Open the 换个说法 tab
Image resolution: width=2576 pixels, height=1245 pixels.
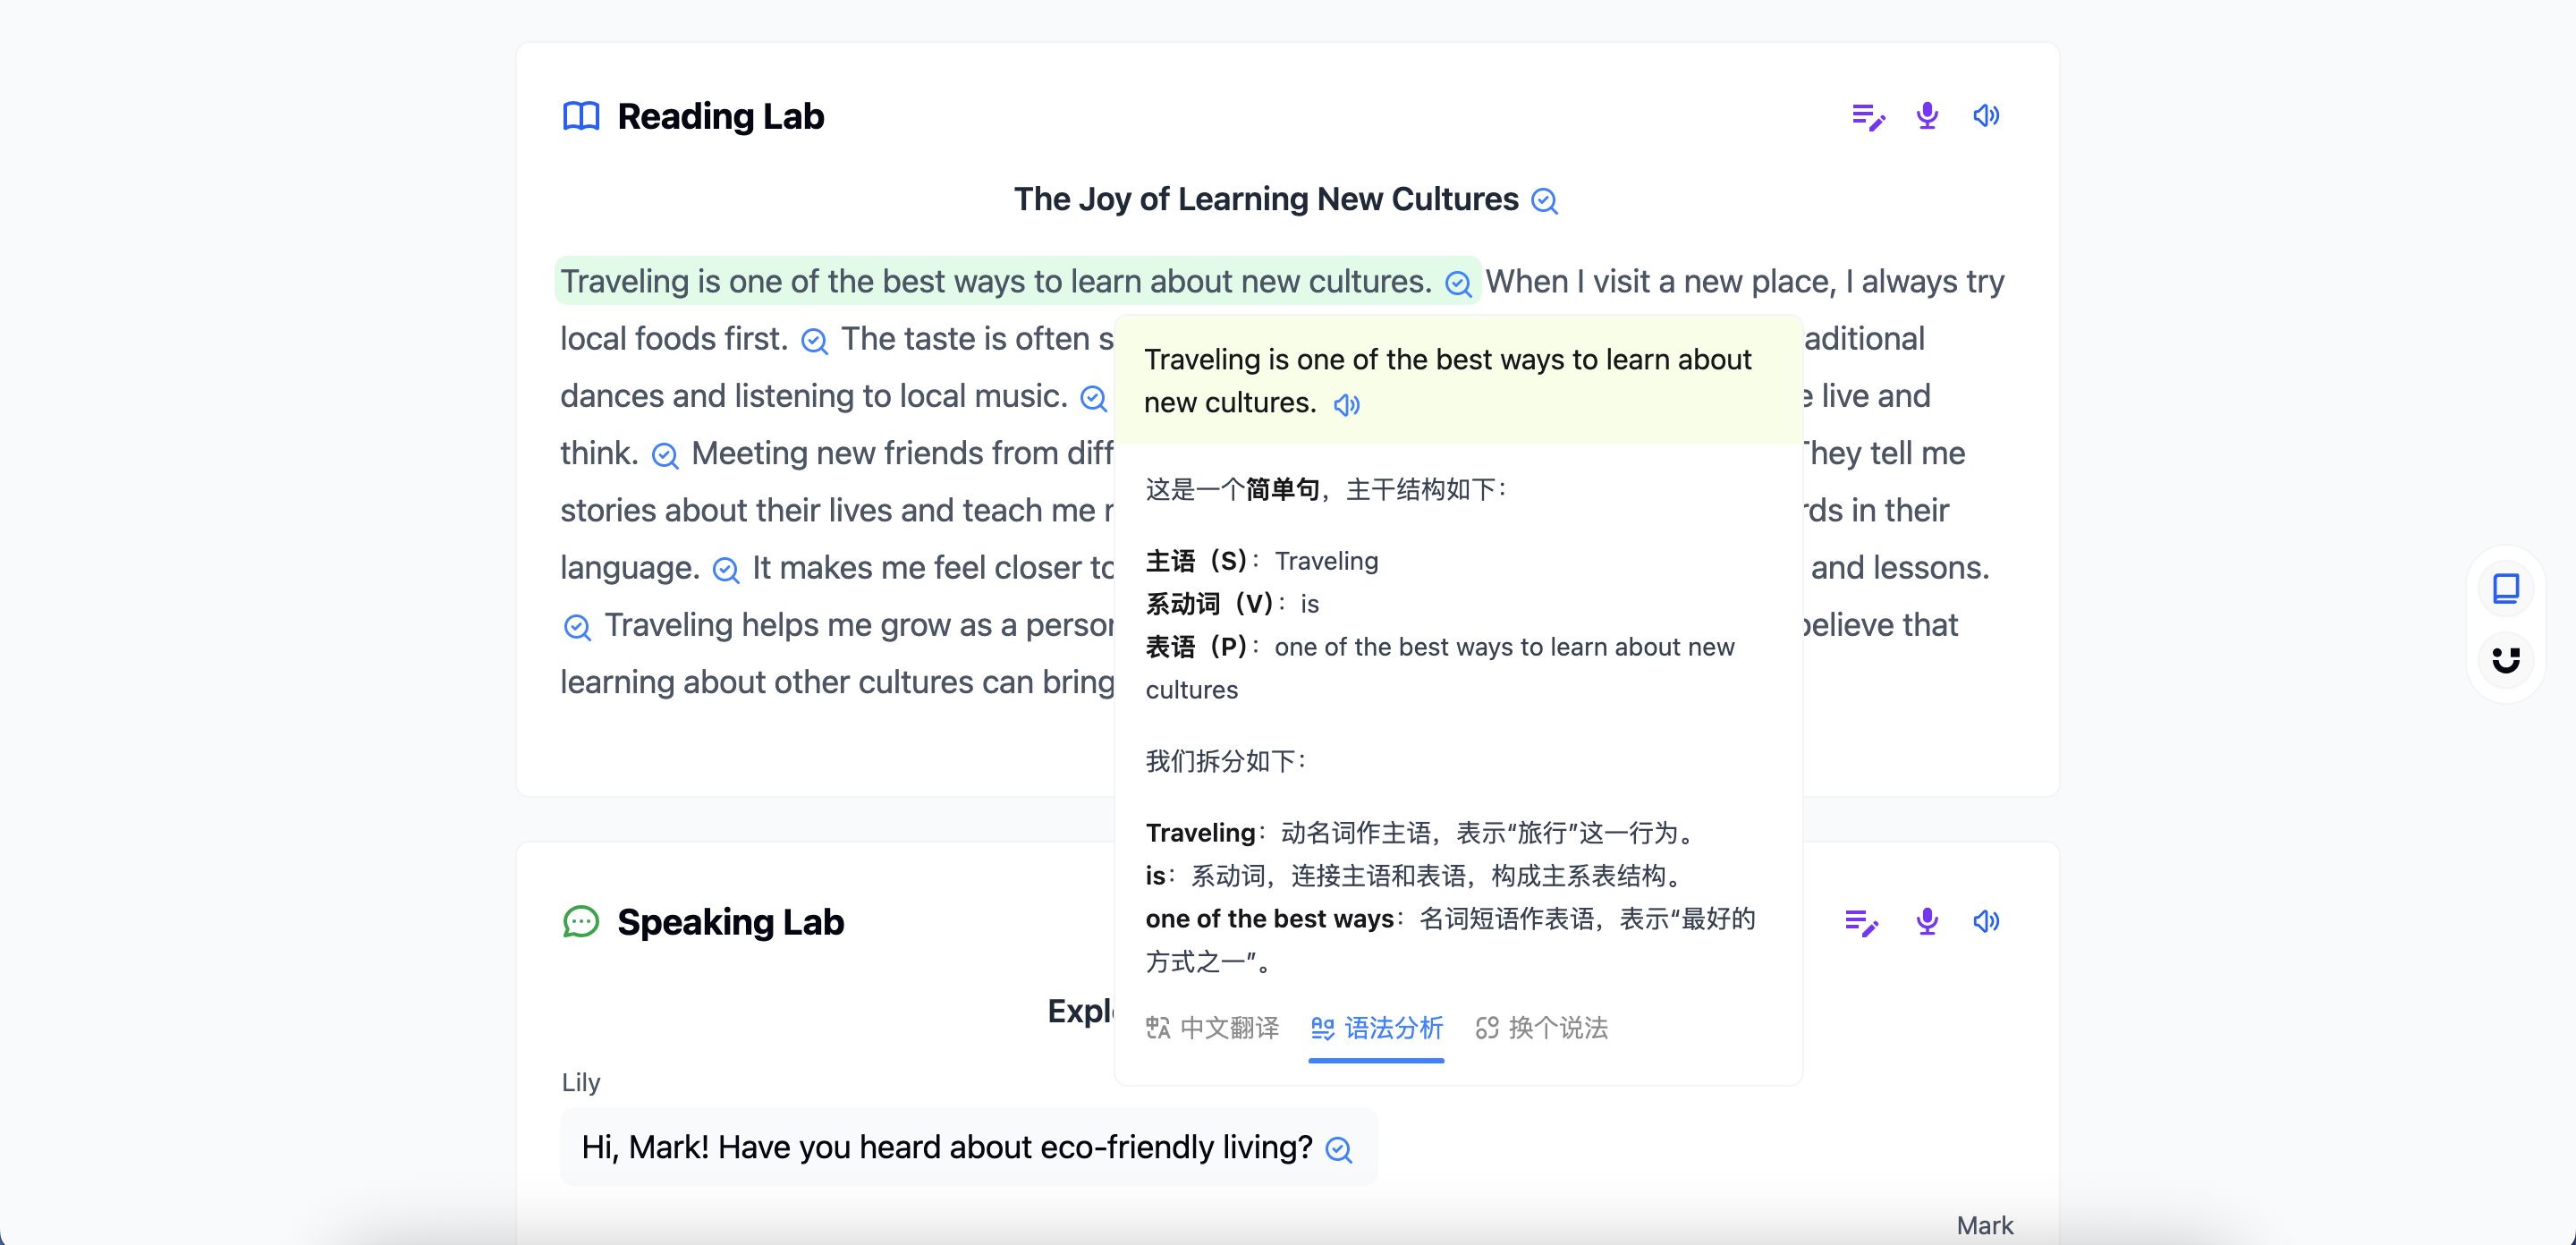pyautogui.click(x=1541, y=1028)
